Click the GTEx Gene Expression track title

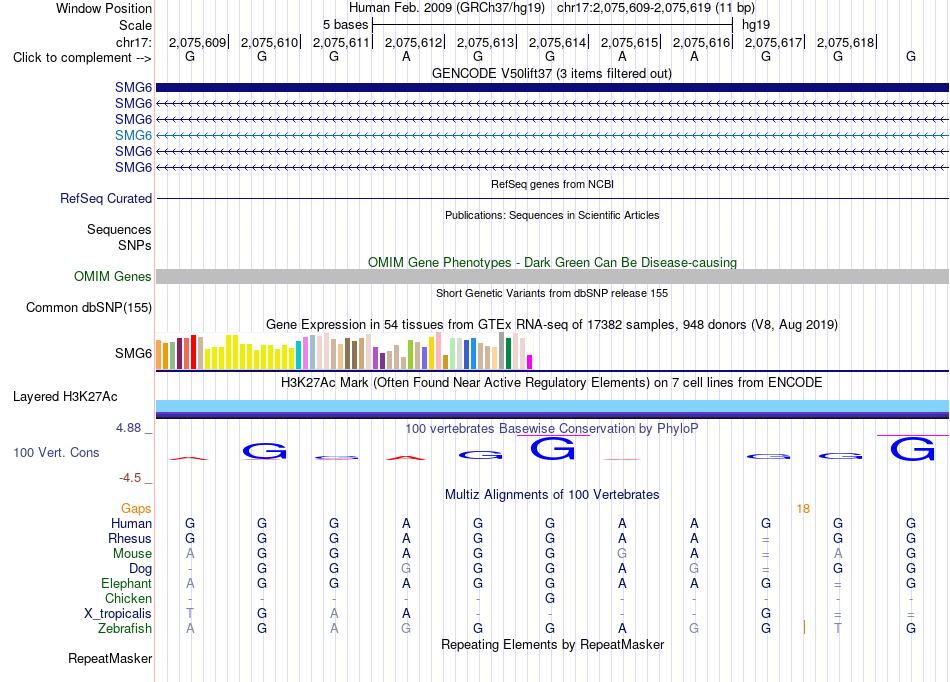point(552,325)
